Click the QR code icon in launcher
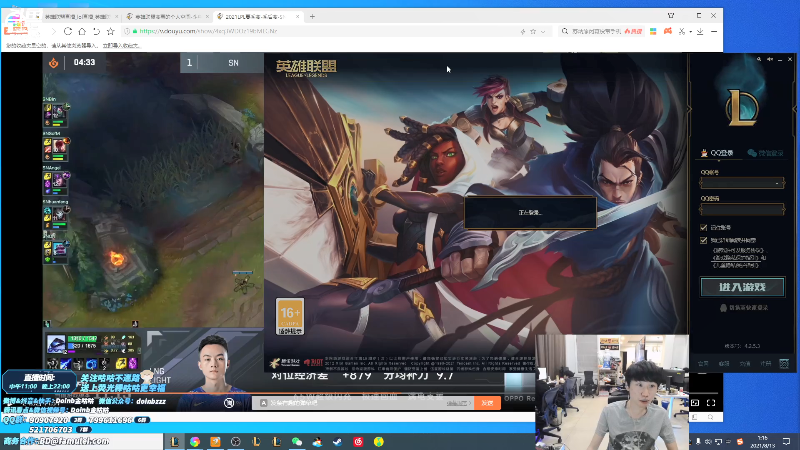The image size is (800, 450). pyautogui.click(x=784, y=363)
